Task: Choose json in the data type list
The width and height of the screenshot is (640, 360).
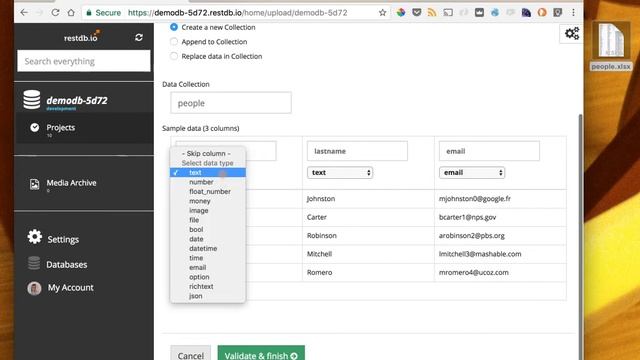Action: click(208, 296)
